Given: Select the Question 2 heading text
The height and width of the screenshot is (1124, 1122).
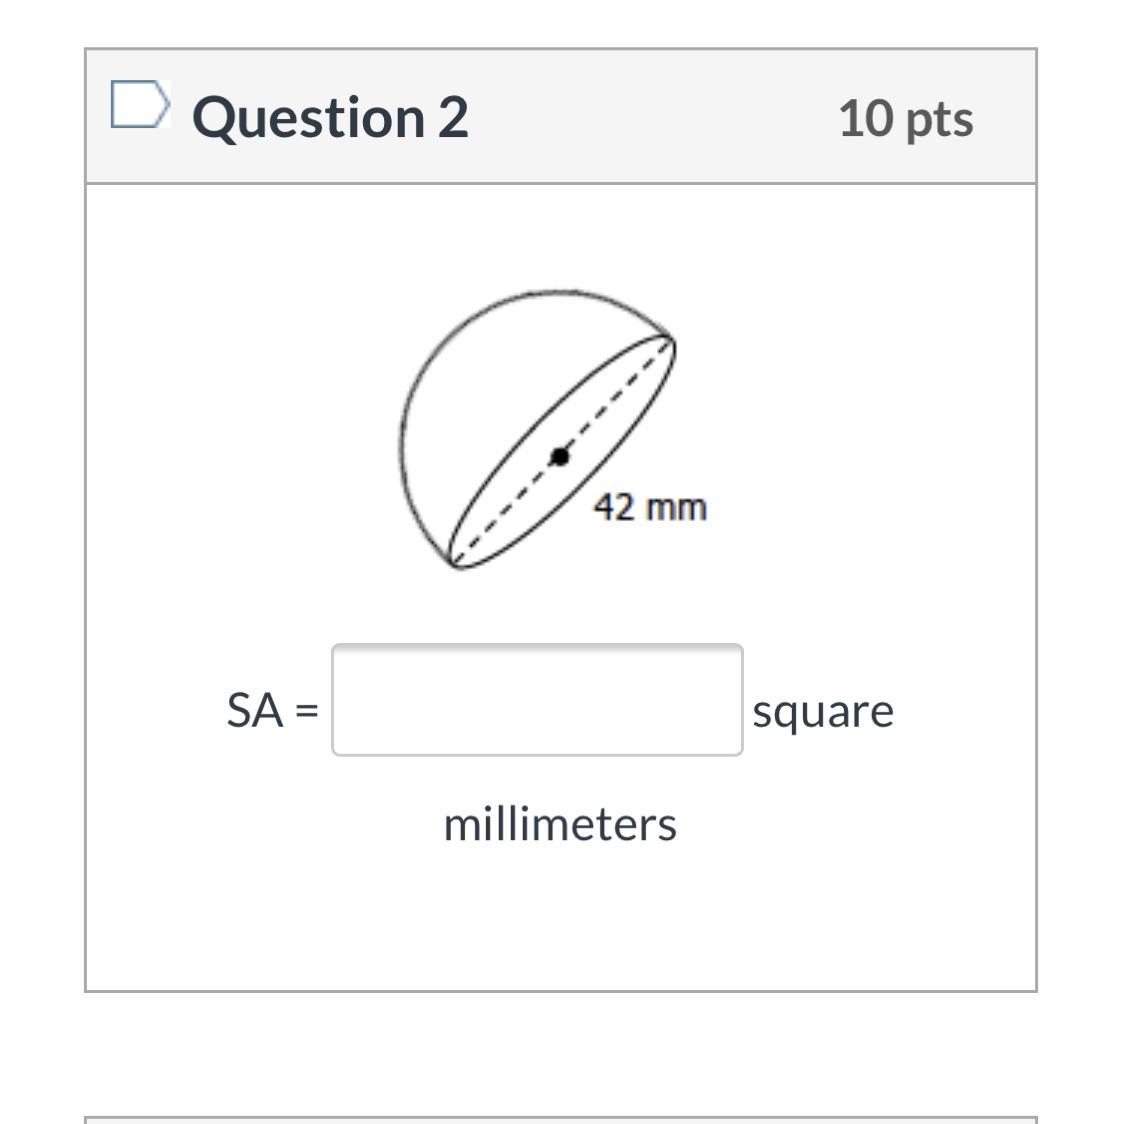Looking at the screenshot, I should pos(331,118).
